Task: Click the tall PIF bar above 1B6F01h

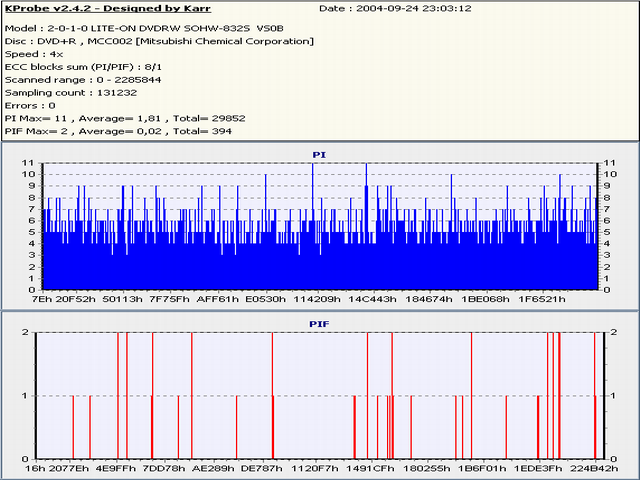Action: [x=471, y=396]
